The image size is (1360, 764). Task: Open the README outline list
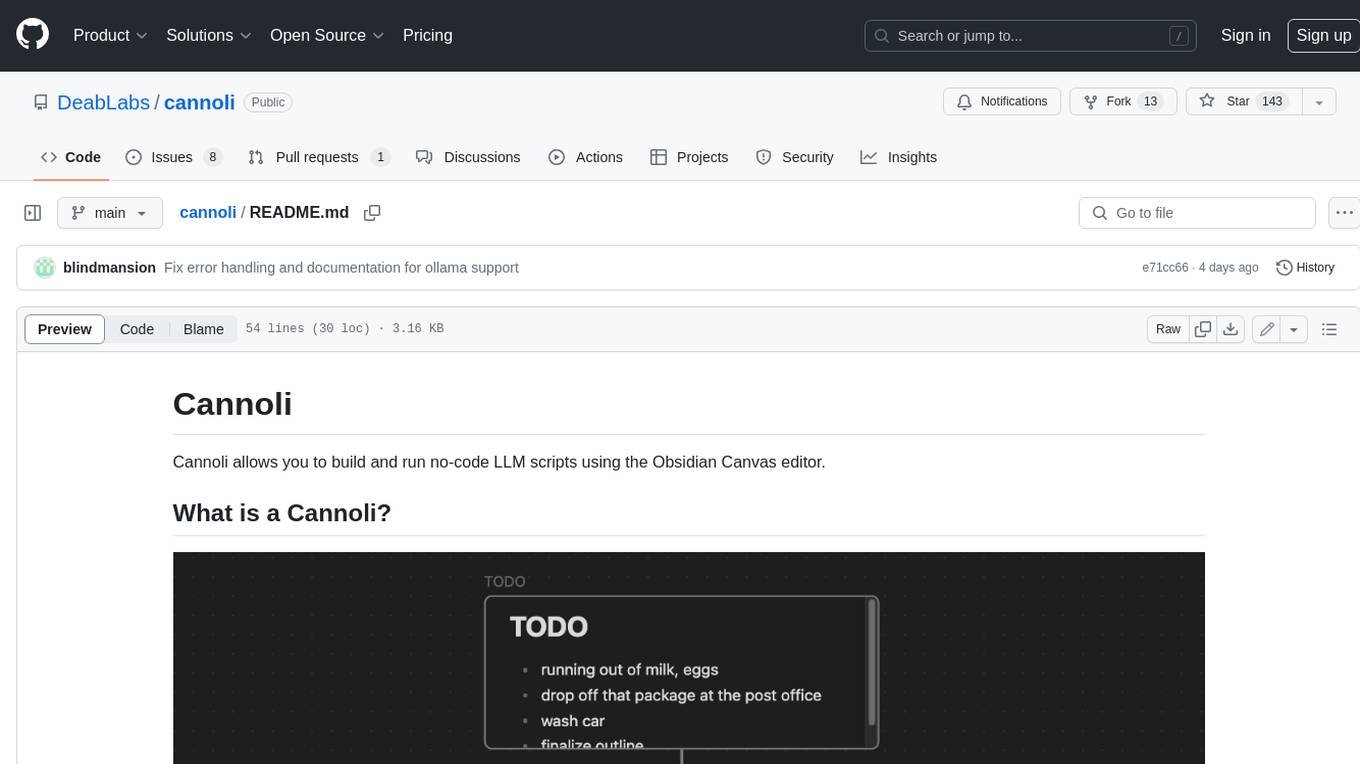[1329, 329]
